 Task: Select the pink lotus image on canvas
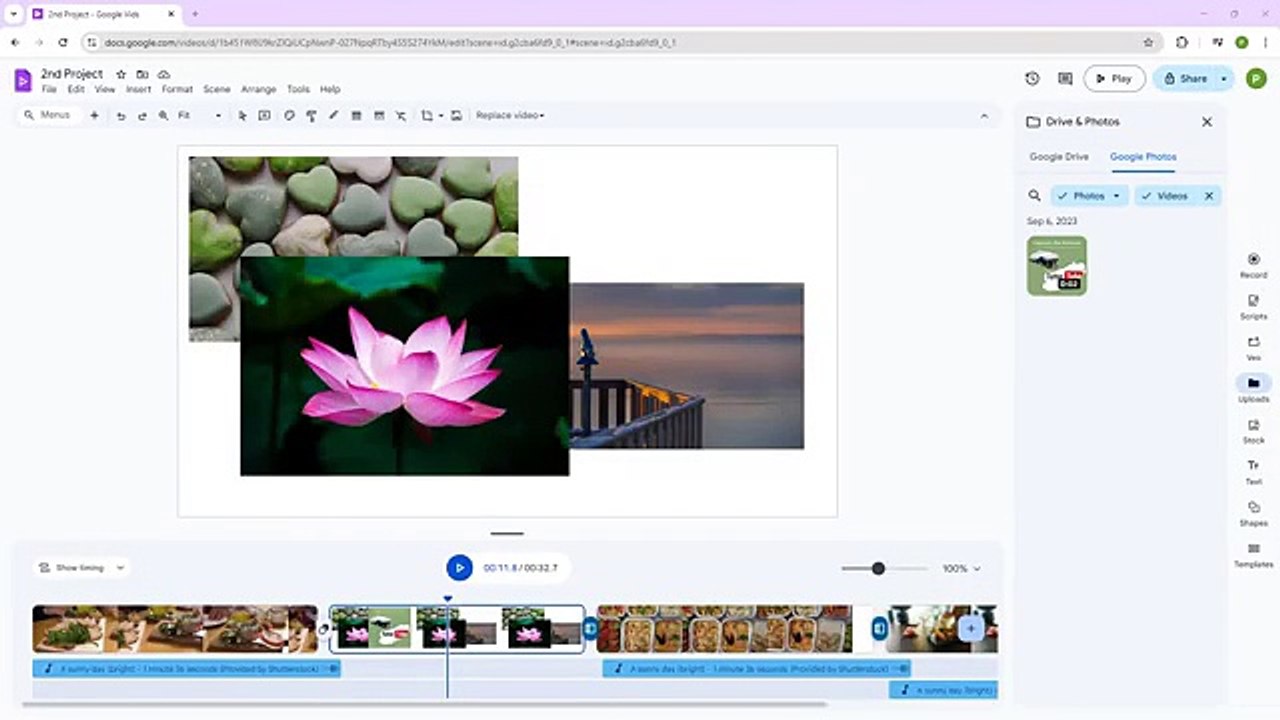[404, 366]
